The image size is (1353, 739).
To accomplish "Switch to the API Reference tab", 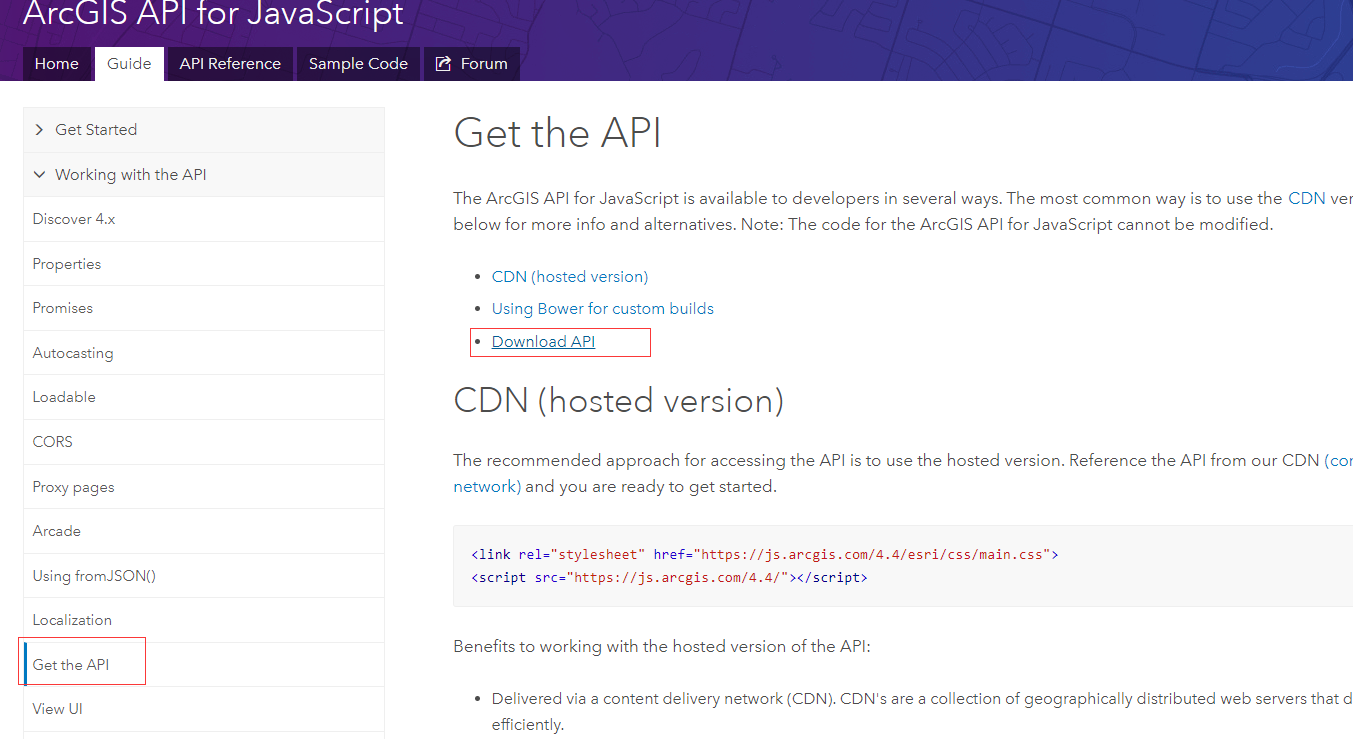I will (x=230, y=64).
